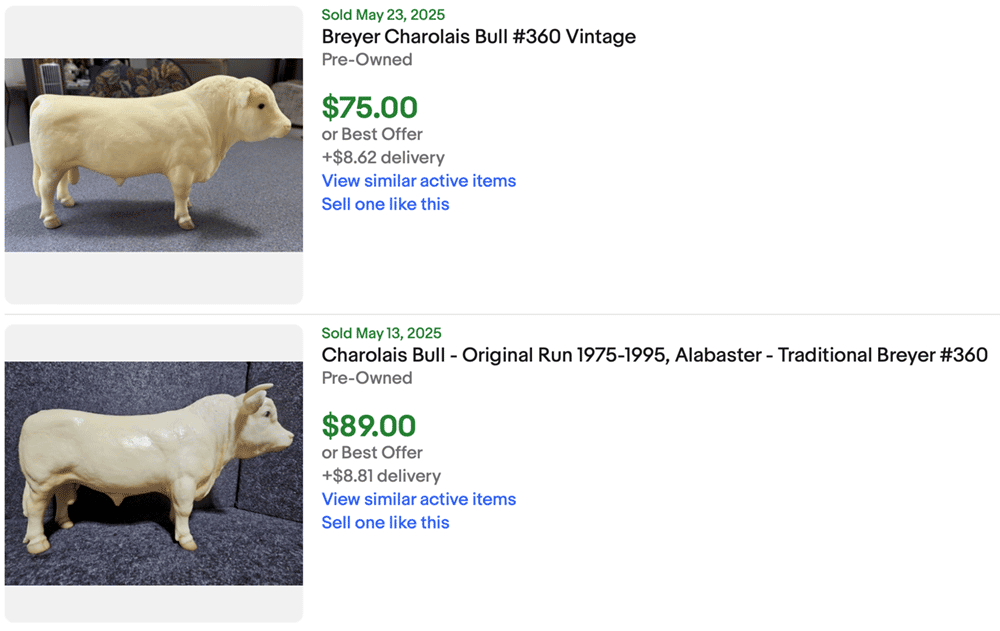1000x631 pixels.
Task: Open the Breyer Charolais Bull #360 Vintage listing
Action: (478, 37)
